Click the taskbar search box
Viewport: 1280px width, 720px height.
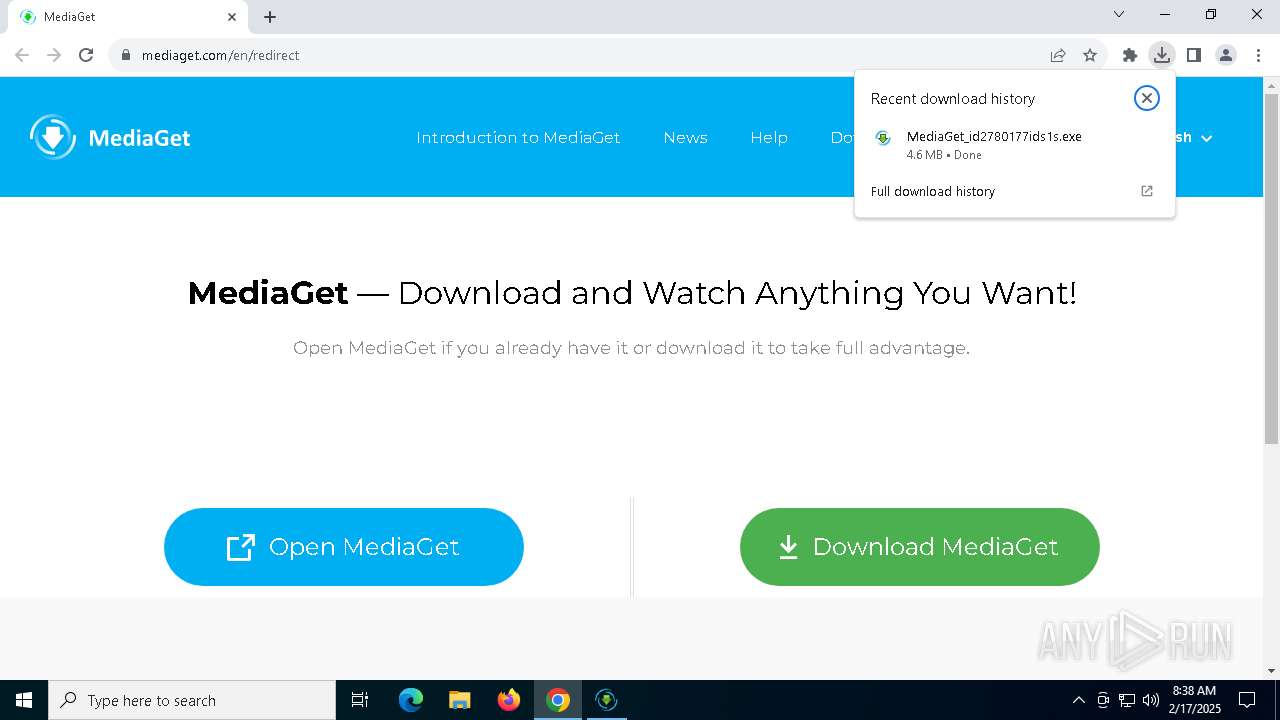click(x=192, y=700)
